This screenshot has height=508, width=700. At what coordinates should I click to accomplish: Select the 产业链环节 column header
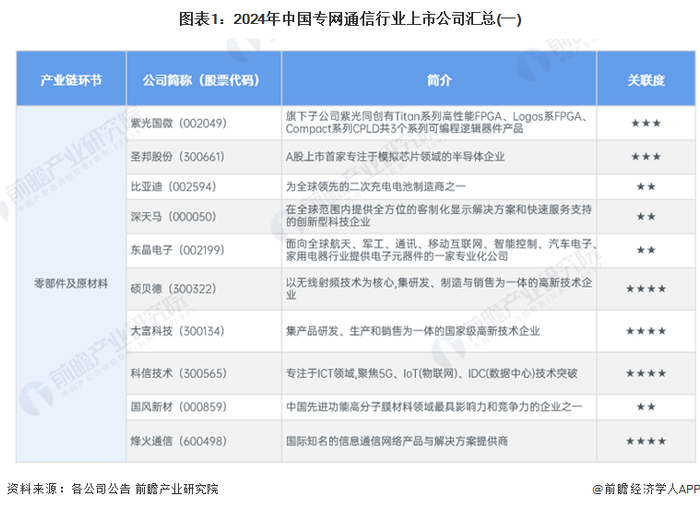tap(71, 80)
